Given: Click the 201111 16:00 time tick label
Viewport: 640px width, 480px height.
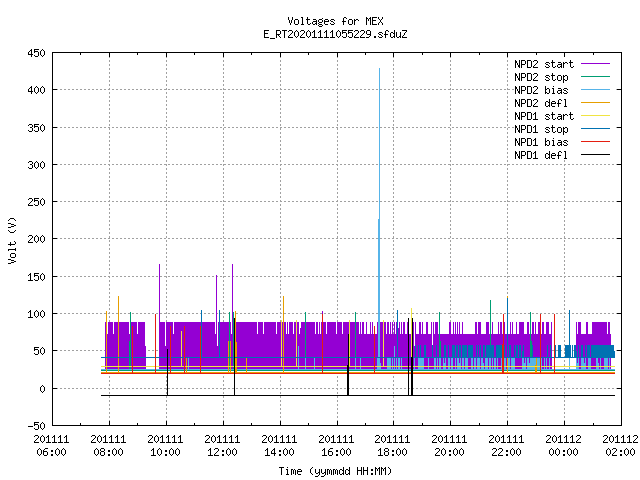Looking at the screenshot, I should (336, 446).
